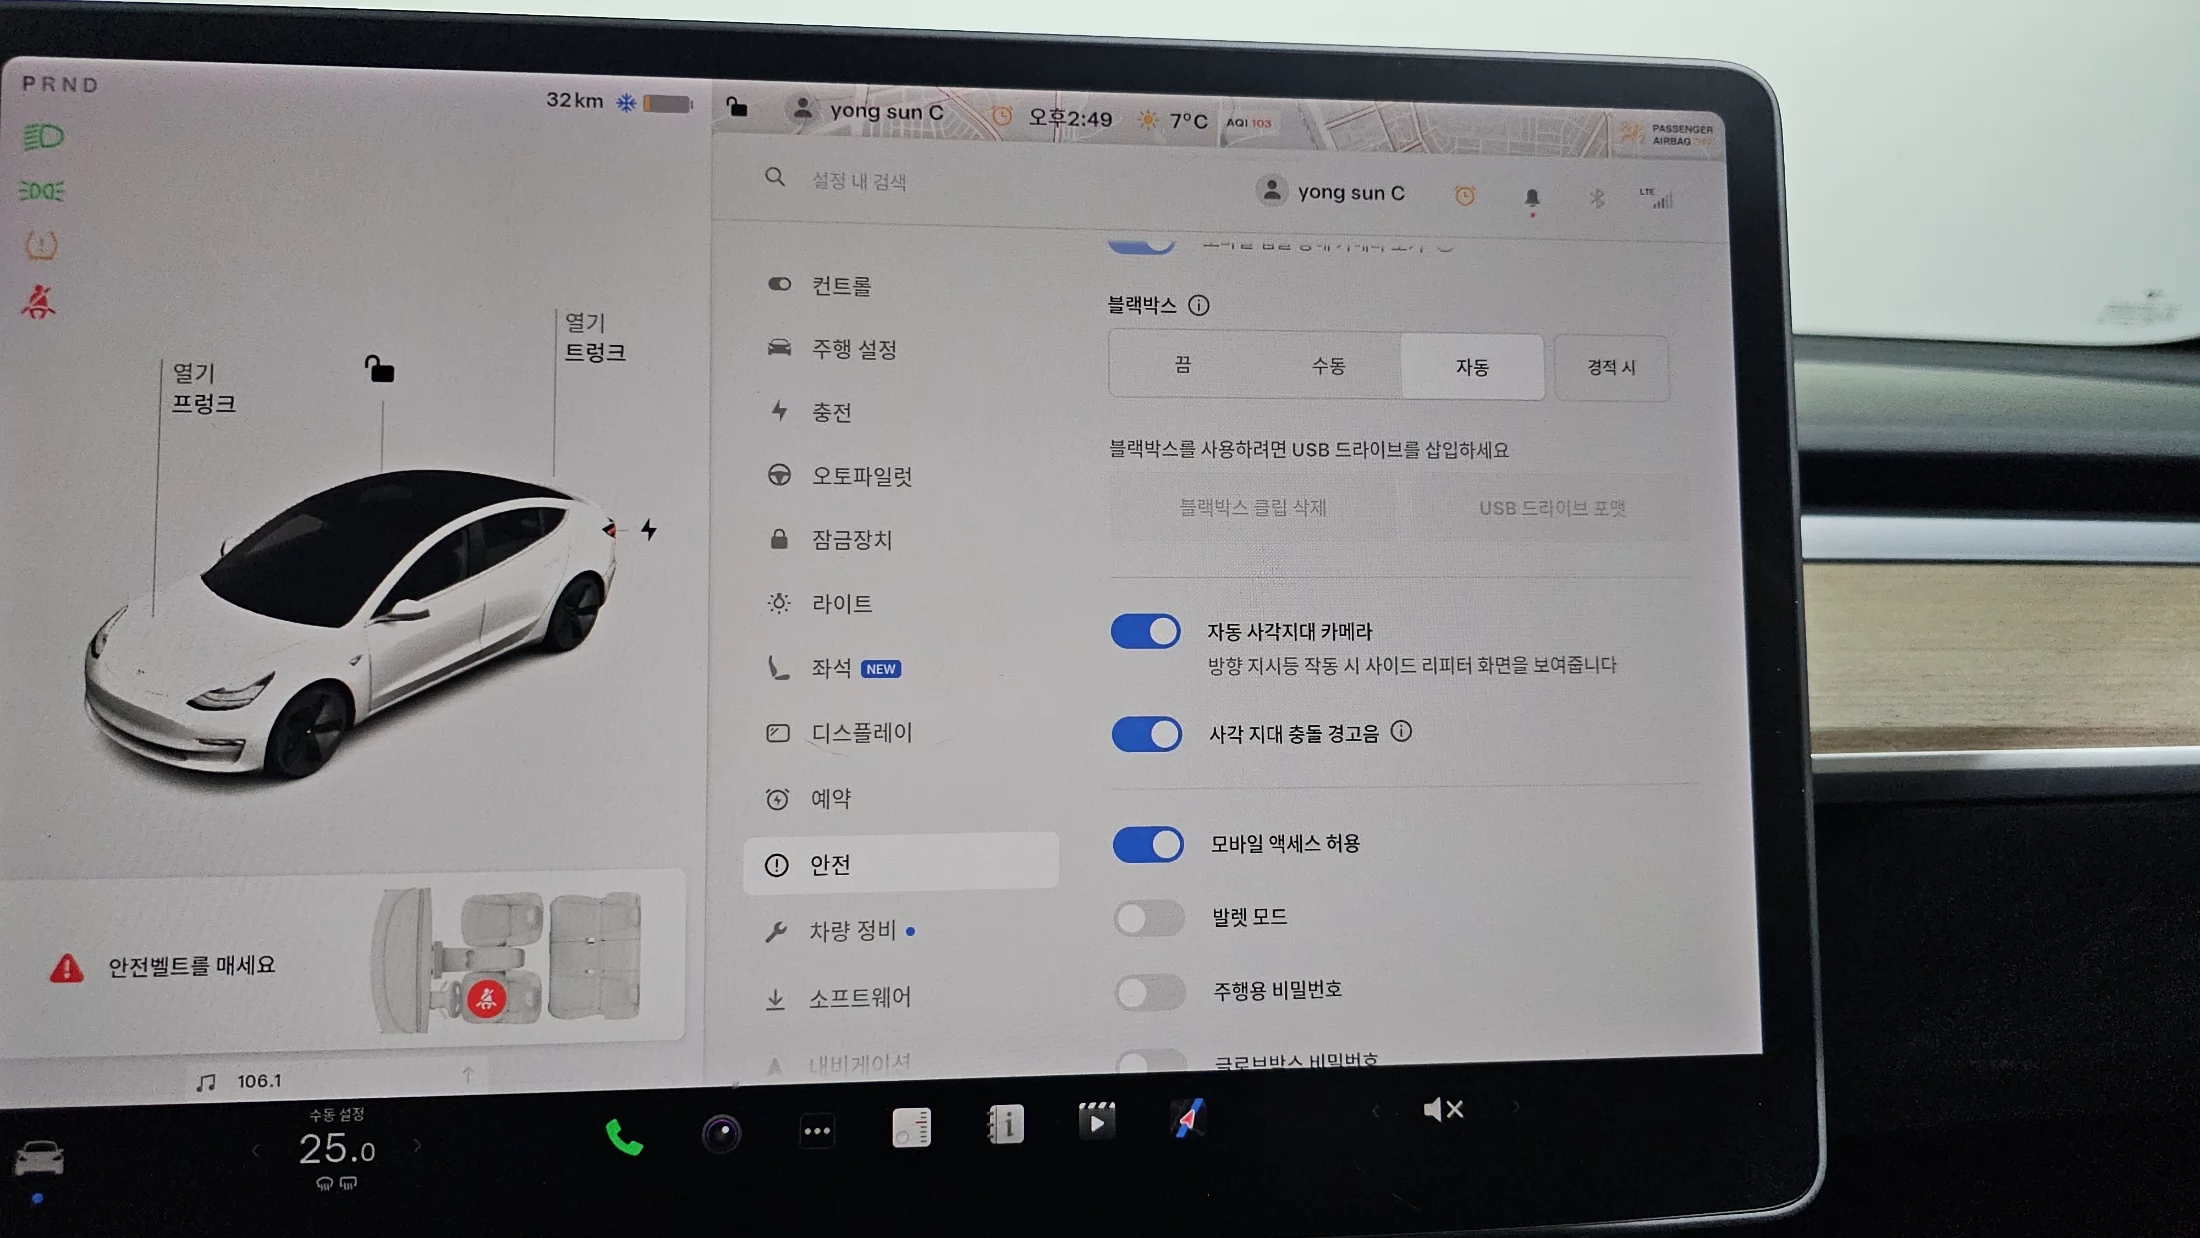
Task: Tap the notification bell icon
Action: [1531, 198]
